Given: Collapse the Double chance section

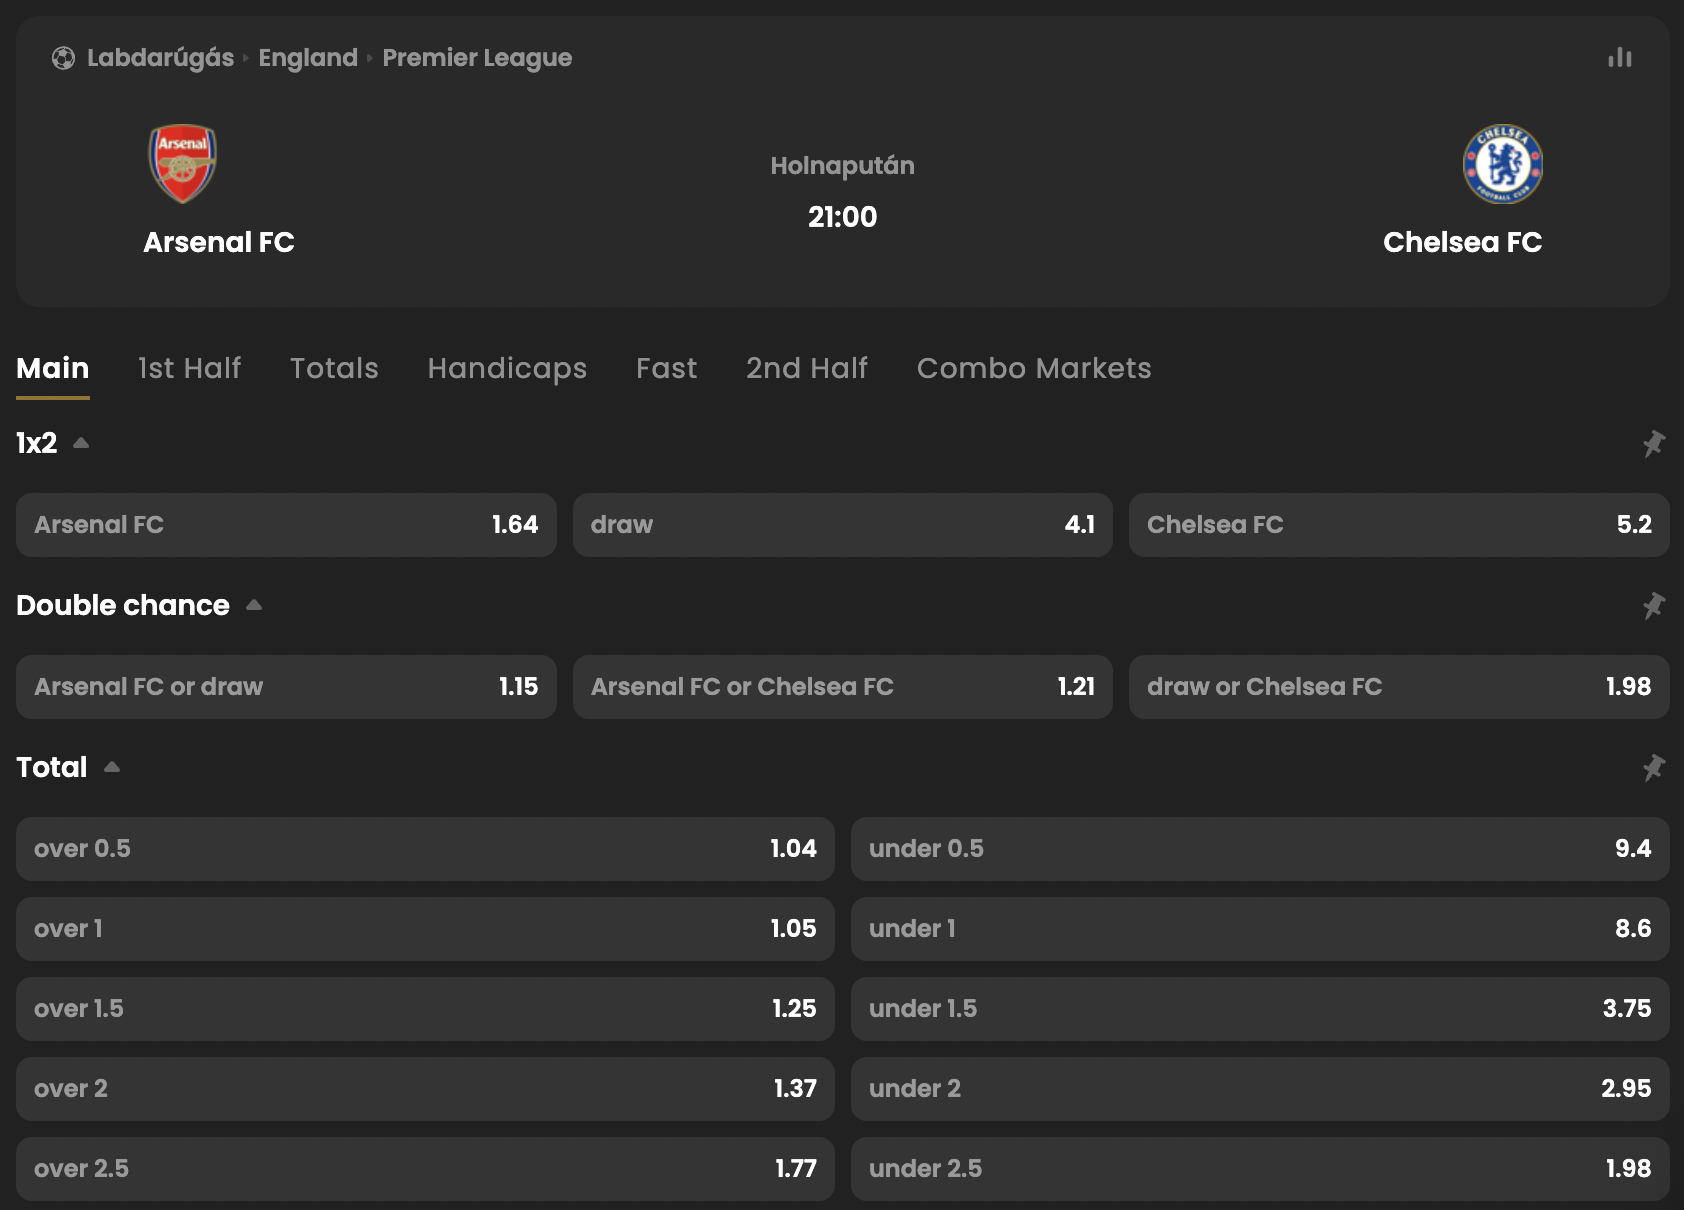Looking at the screenshot, I should coord(254,605).
